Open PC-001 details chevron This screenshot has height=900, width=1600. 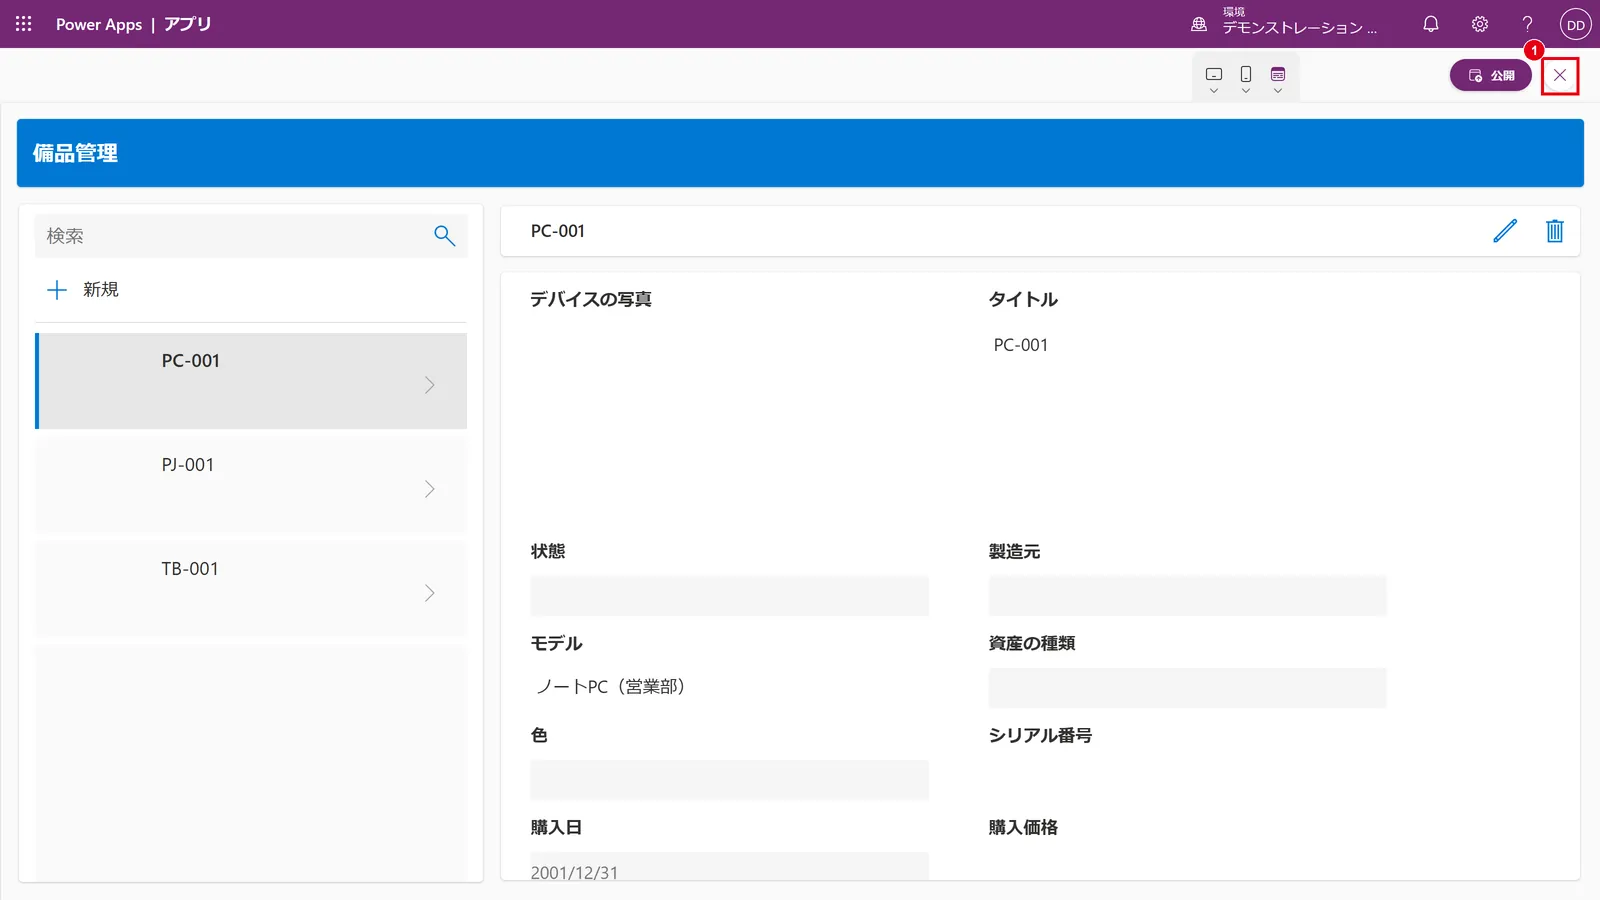pyautogui.click(x=430, y=385)
